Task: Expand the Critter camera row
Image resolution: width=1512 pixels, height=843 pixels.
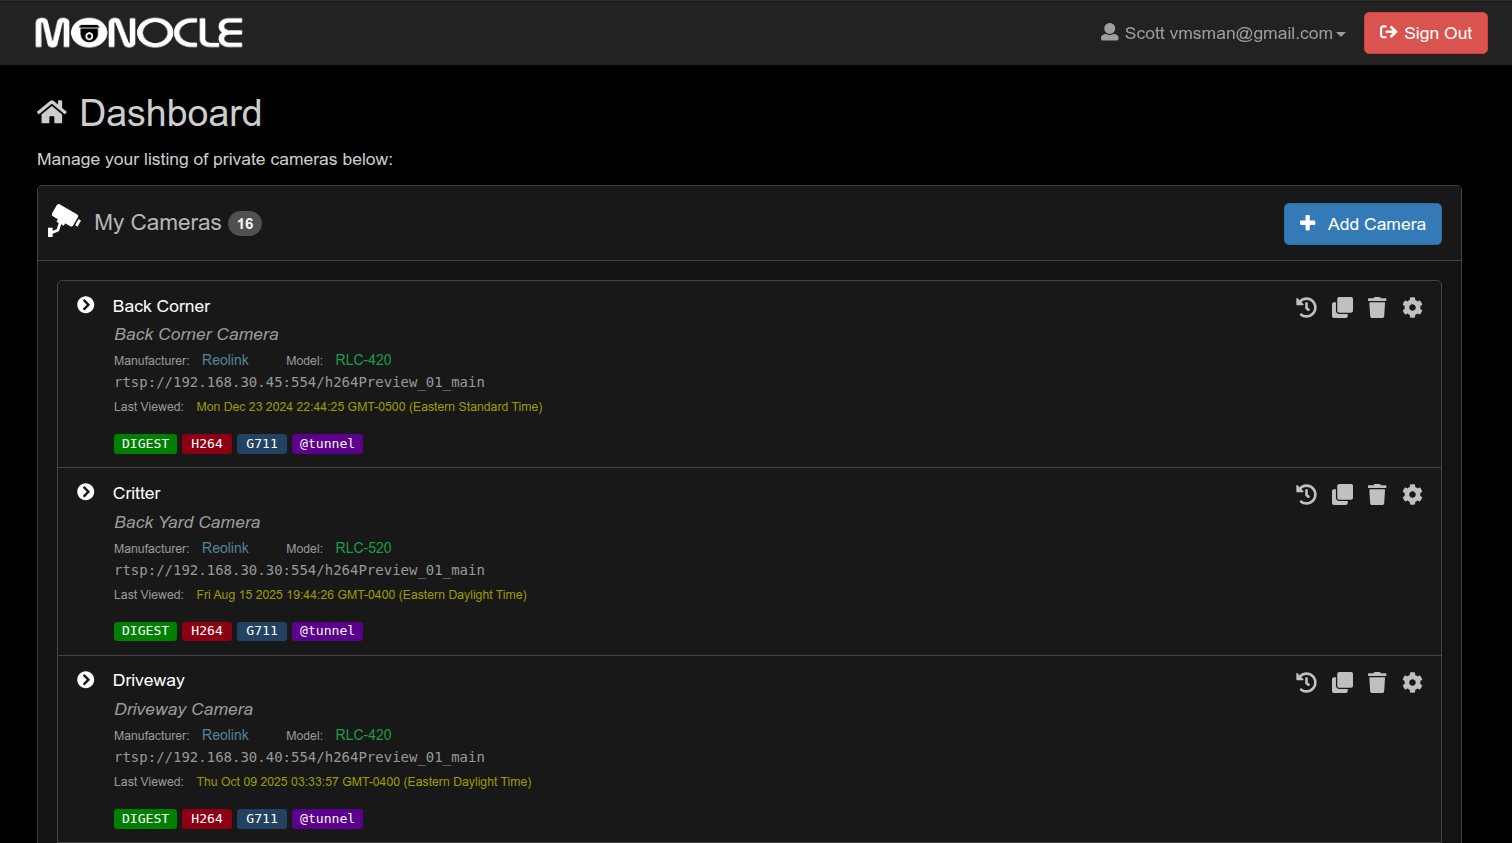Action: pos(86,492)
